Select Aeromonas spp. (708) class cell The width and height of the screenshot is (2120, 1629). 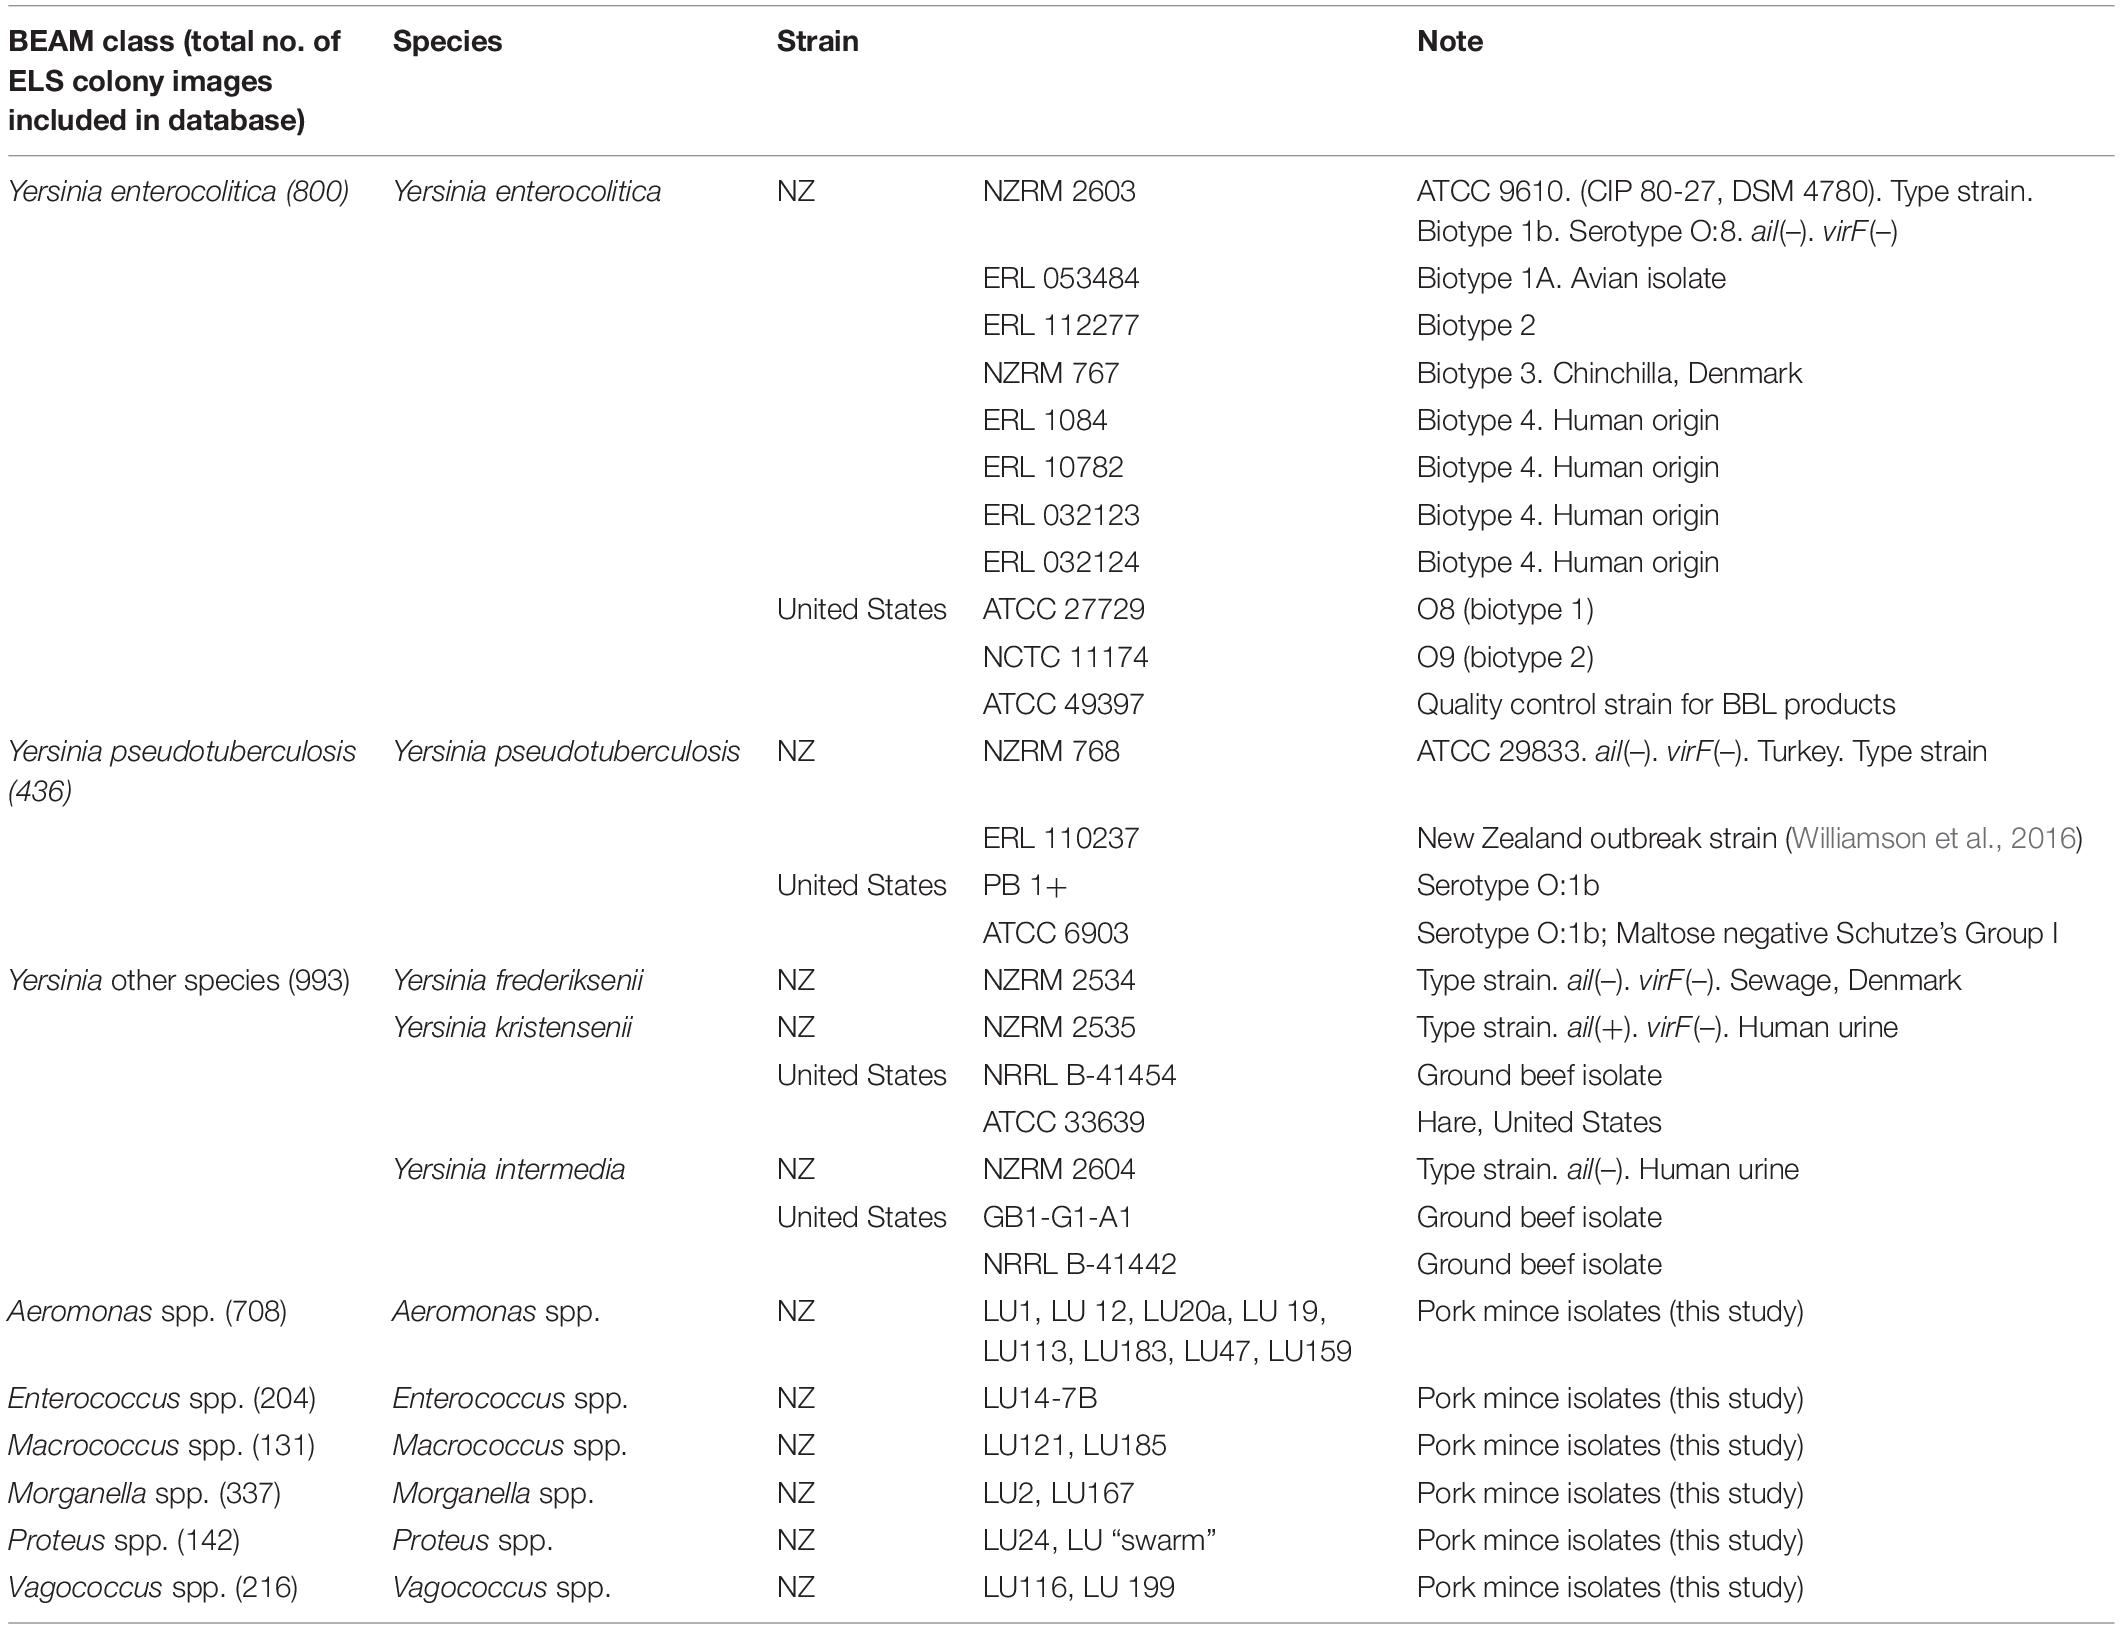147,1311
